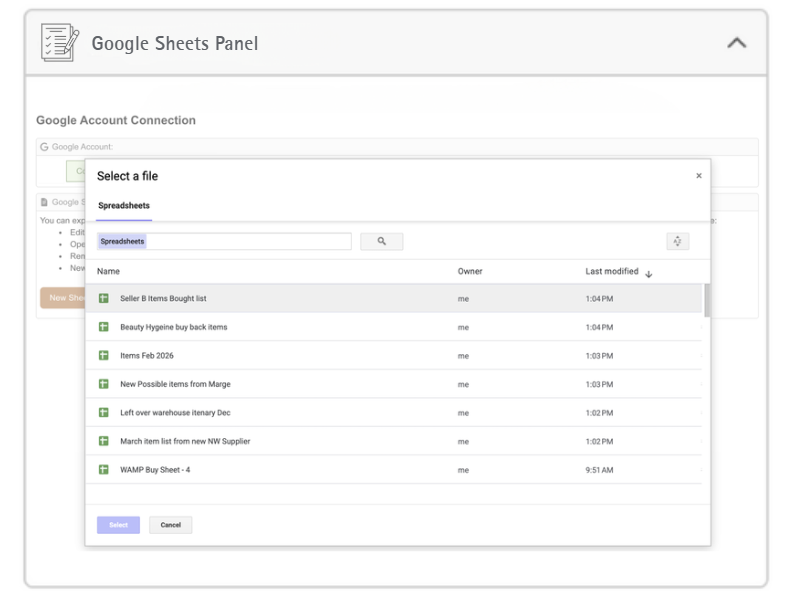Image resolution: width=787 pixels, height=591 pixels.
Task: Click the Google Account Connection heading
Action: pos(116,121)
